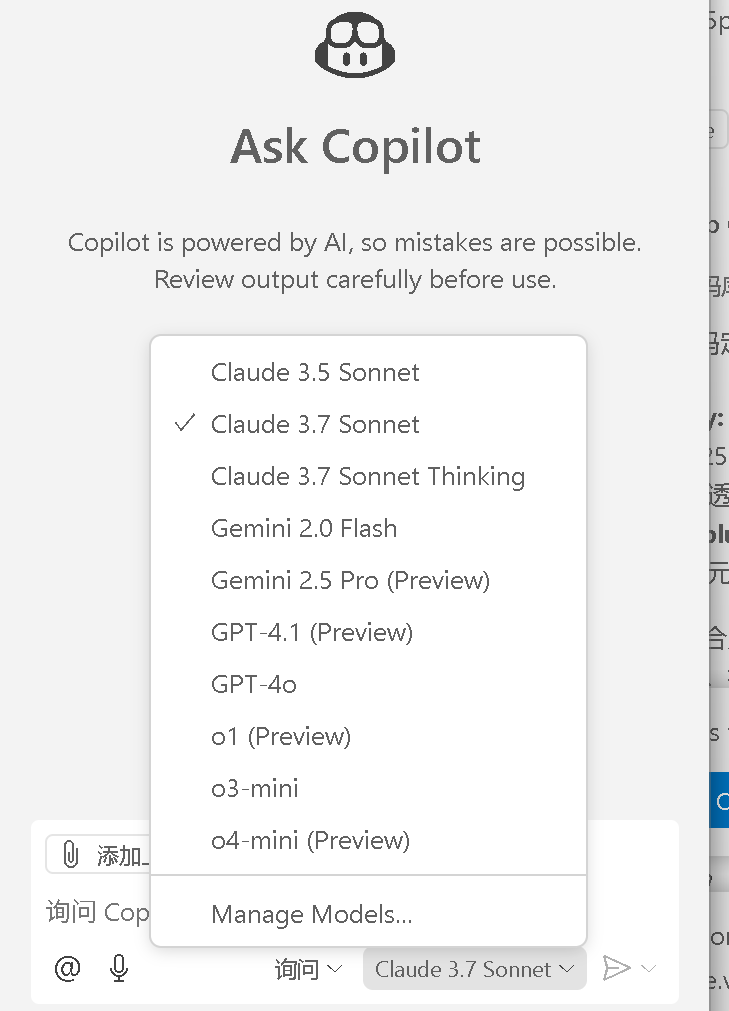Select the checked Claude 3.7 Sonnet option
The width and height of the screenshot is (729, 1011).
(315, 424)
